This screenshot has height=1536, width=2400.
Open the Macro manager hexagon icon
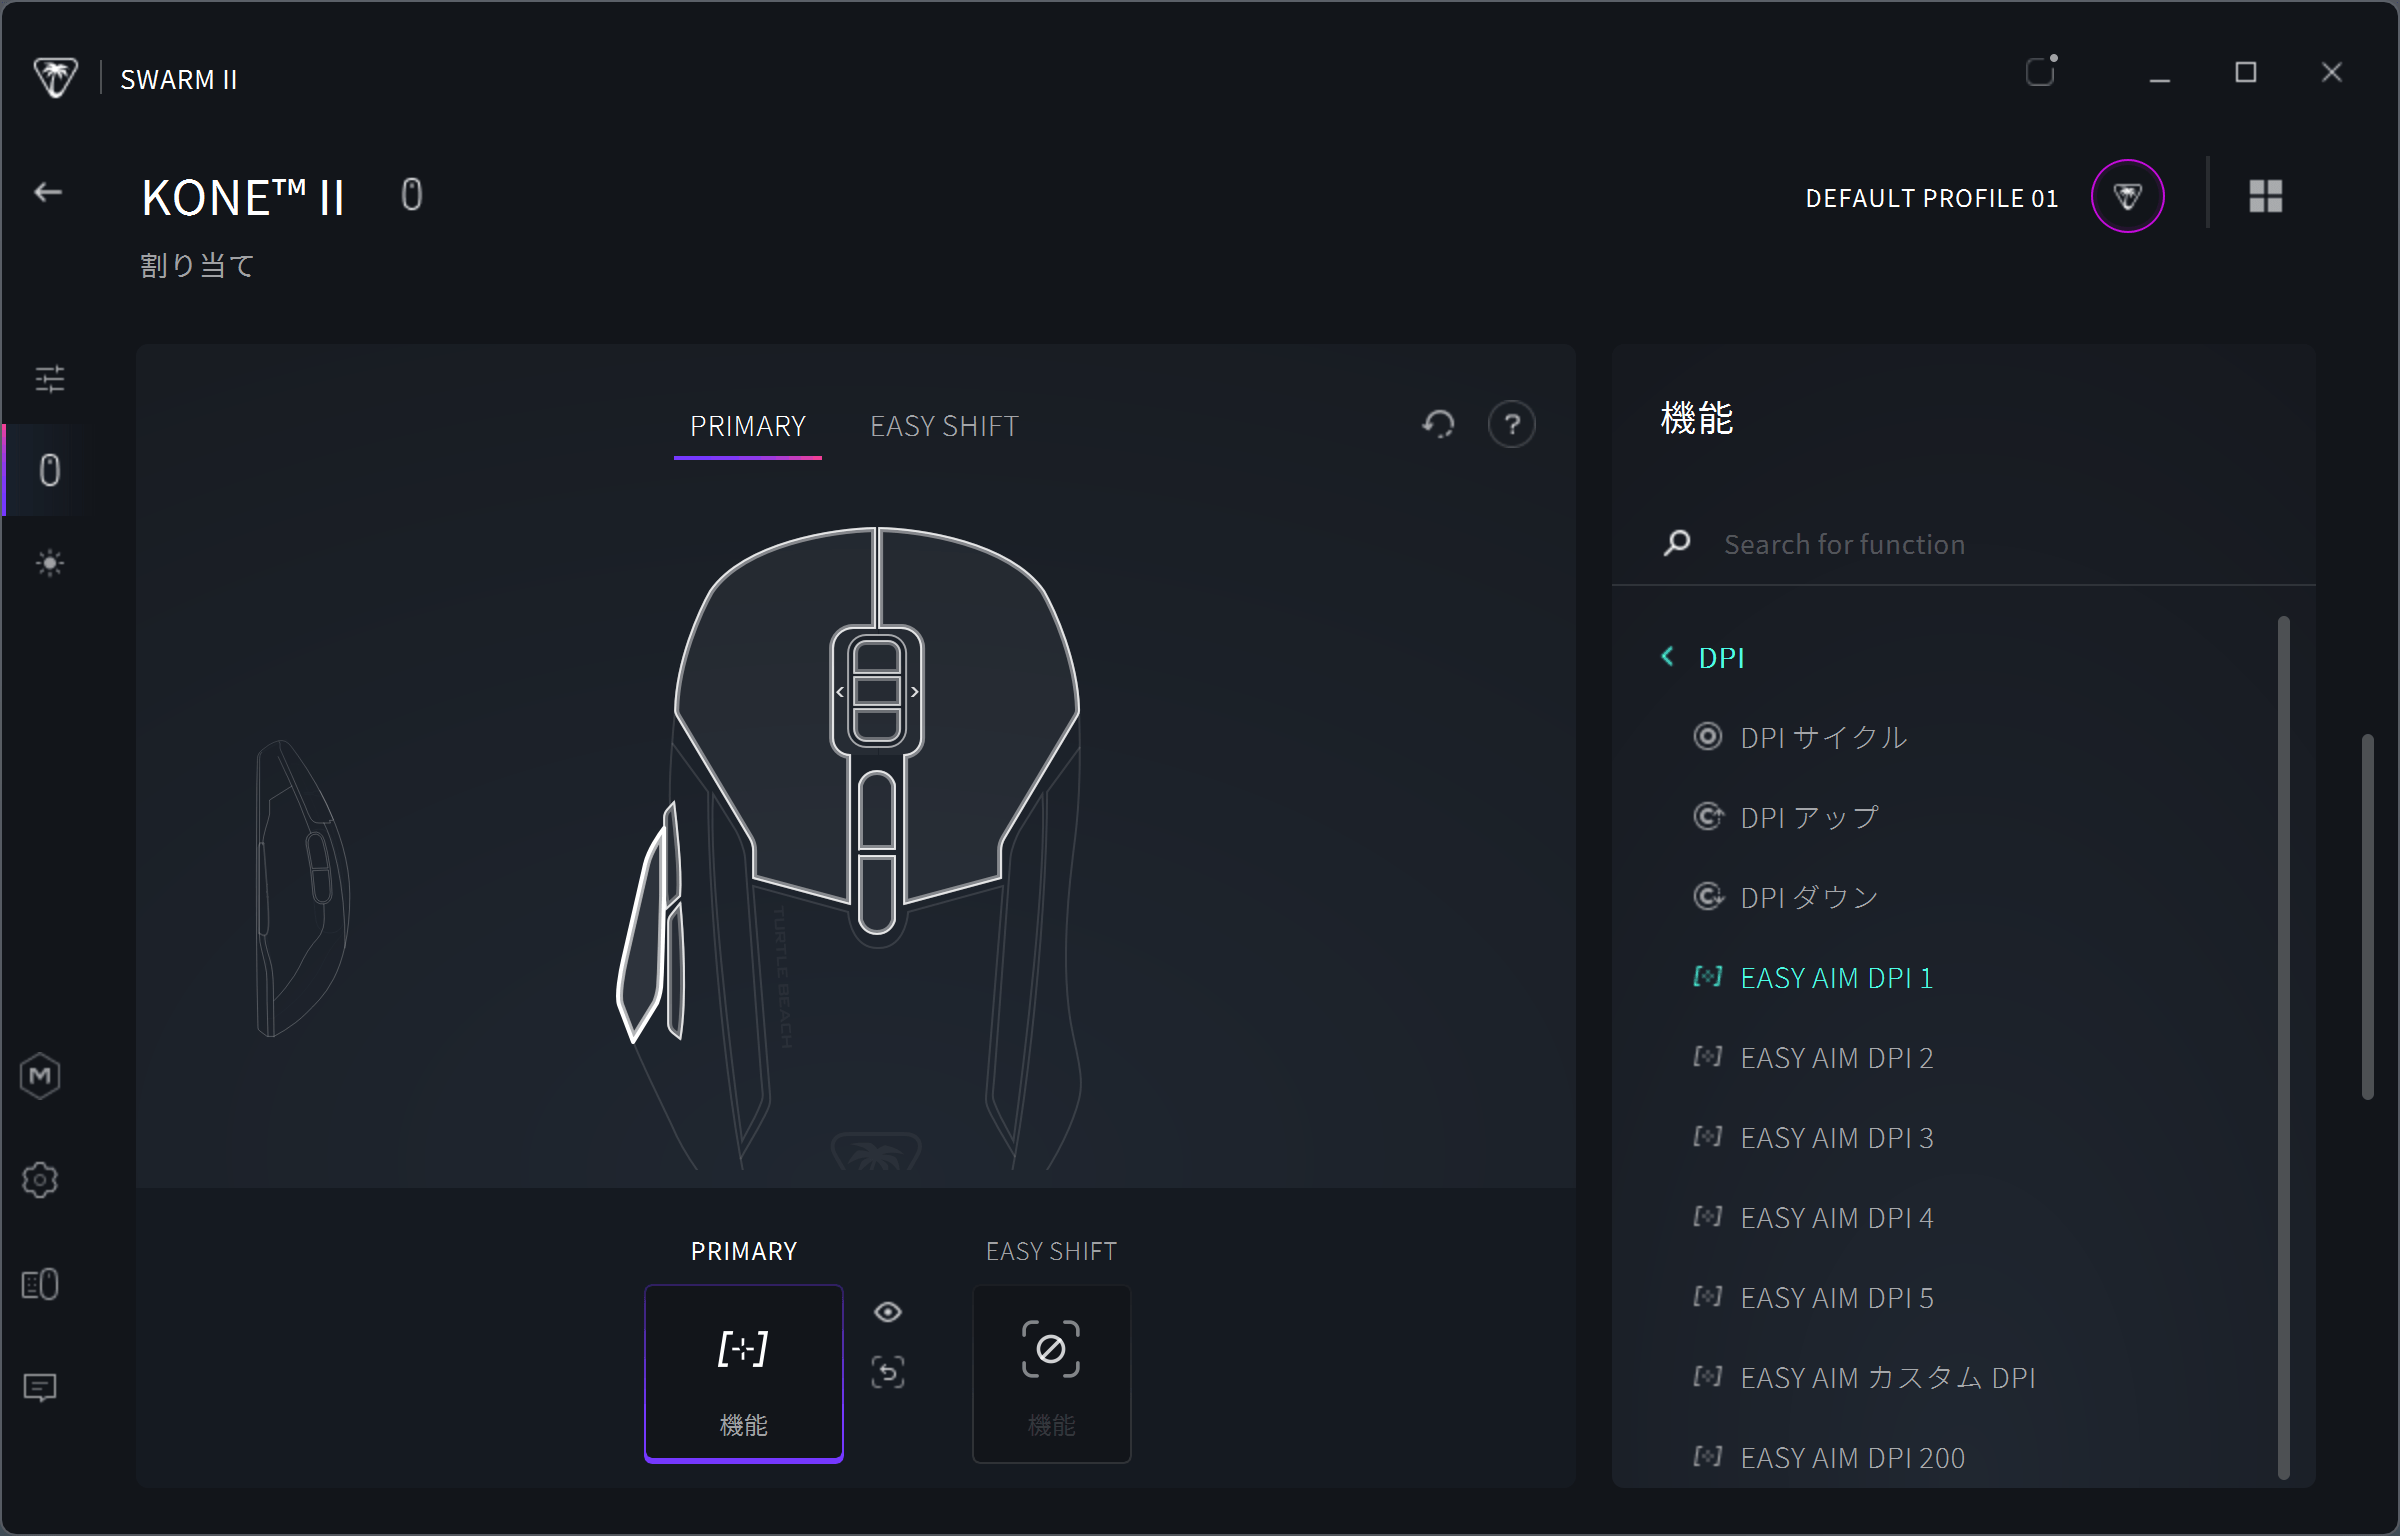[x=40, y=1076]
